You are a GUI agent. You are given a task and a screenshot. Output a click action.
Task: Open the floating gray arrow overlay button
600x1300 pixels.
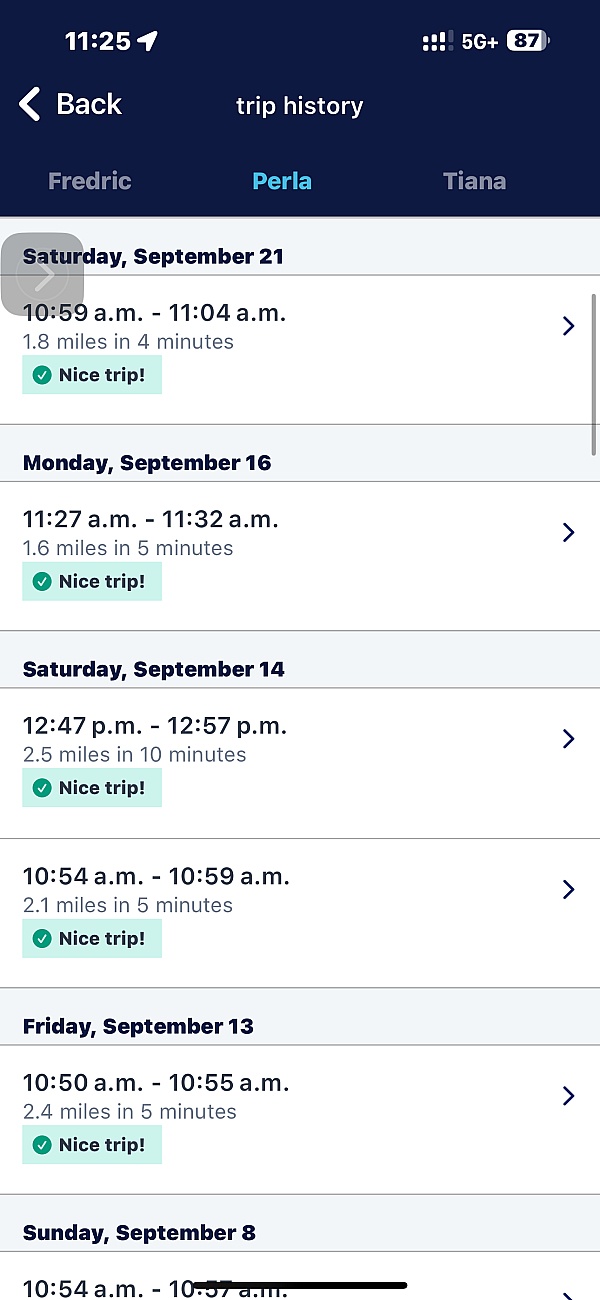click(x=42, y=274)
